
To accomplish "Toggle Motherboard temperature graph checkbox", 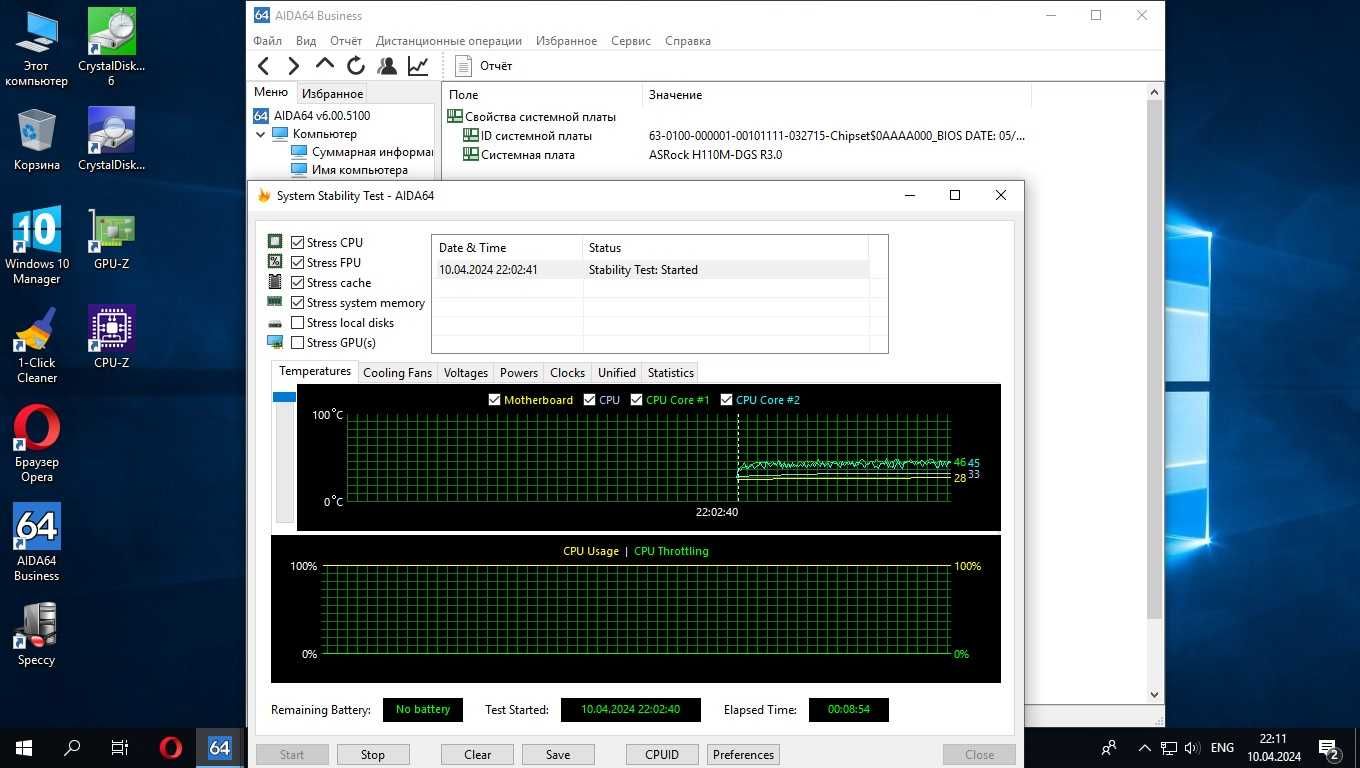I will pos(494,399).
